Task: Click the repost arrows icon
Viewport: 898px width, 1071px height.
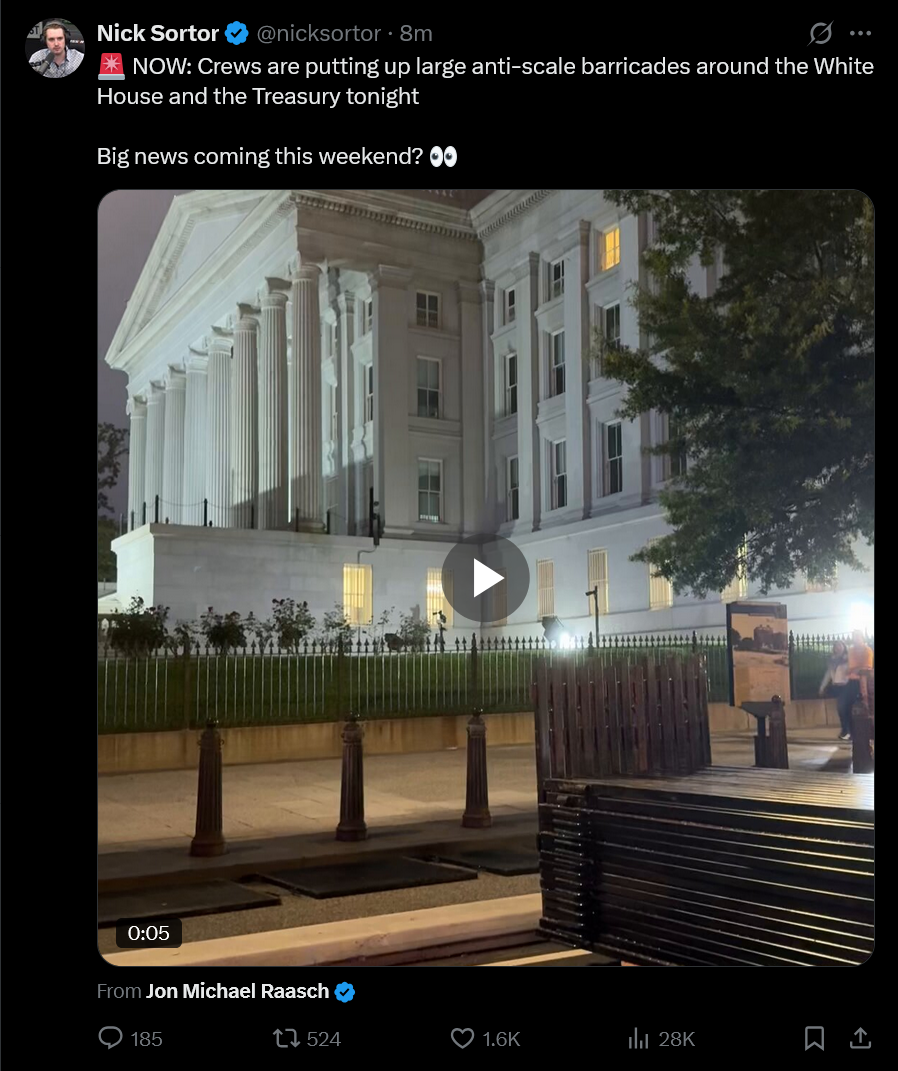Action: (x=285, y=1038)
